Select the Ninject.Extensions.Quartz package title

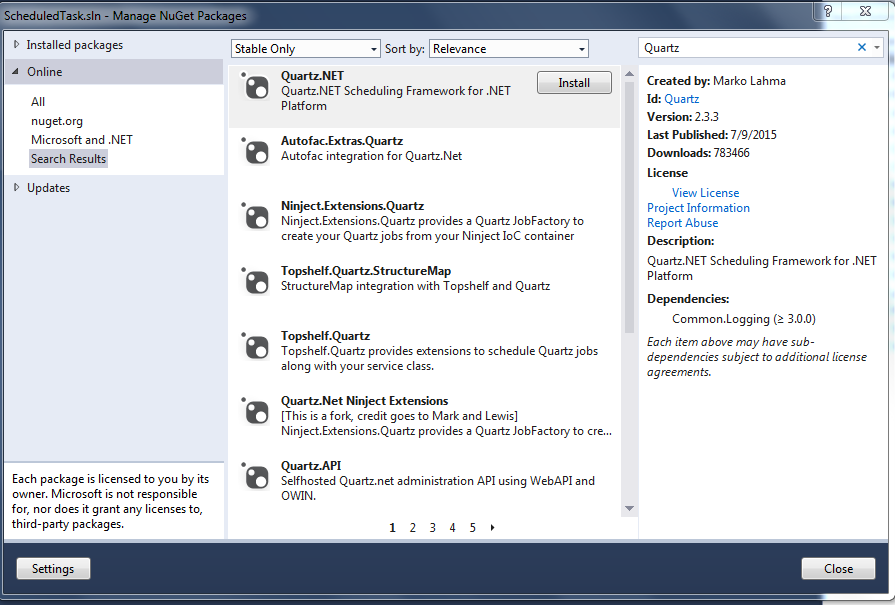pos(352,206)
